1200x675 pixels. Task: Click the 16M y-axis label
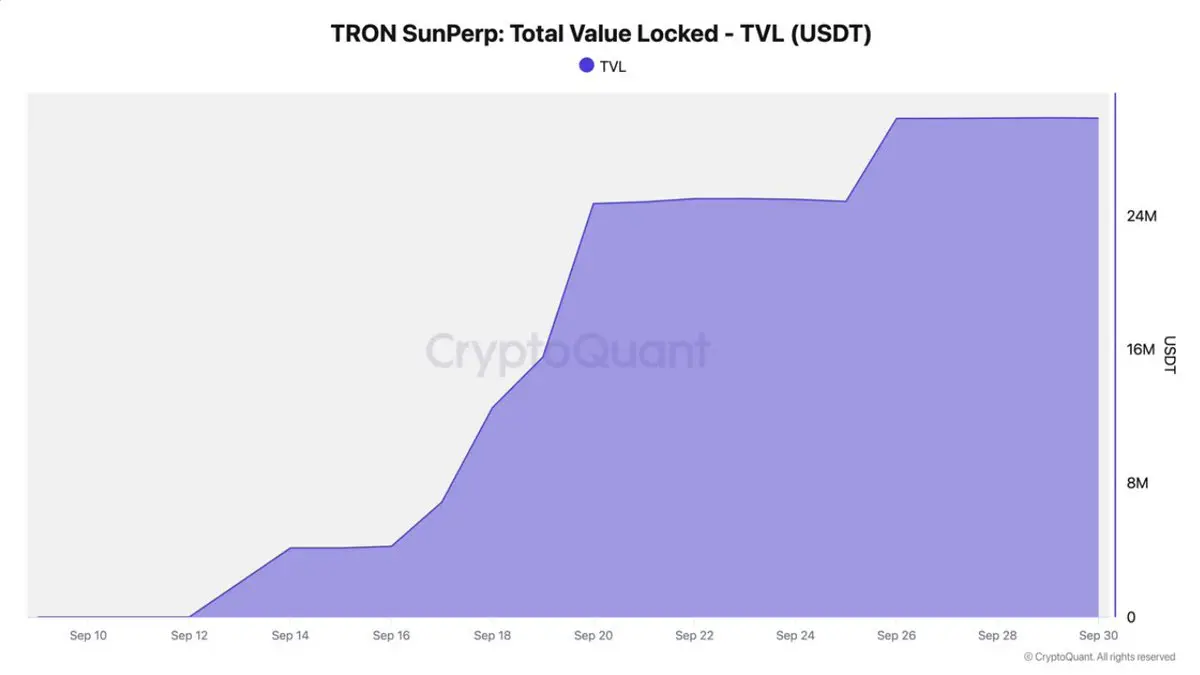coord(1142,349)
